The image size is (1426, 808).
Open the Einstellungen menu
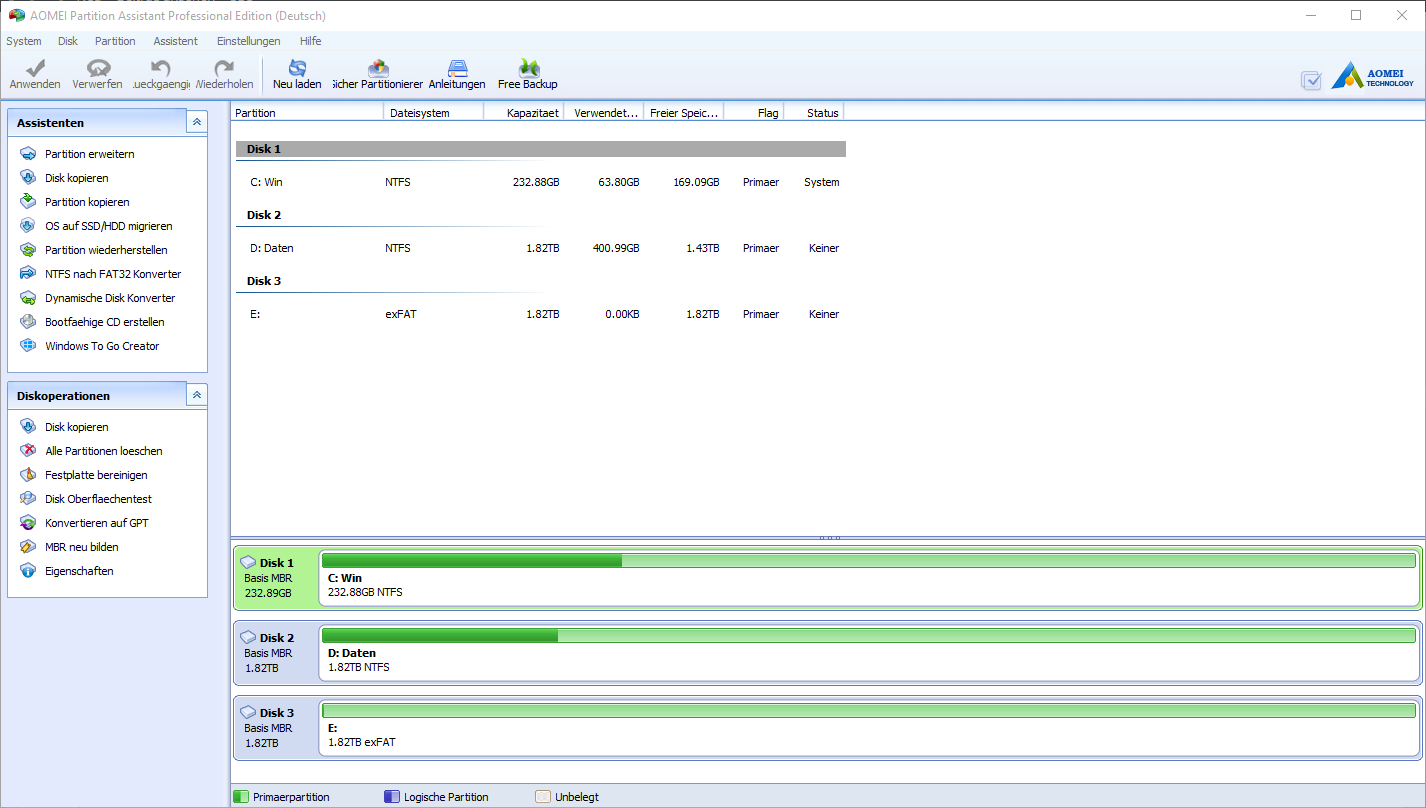coord(249,41)
